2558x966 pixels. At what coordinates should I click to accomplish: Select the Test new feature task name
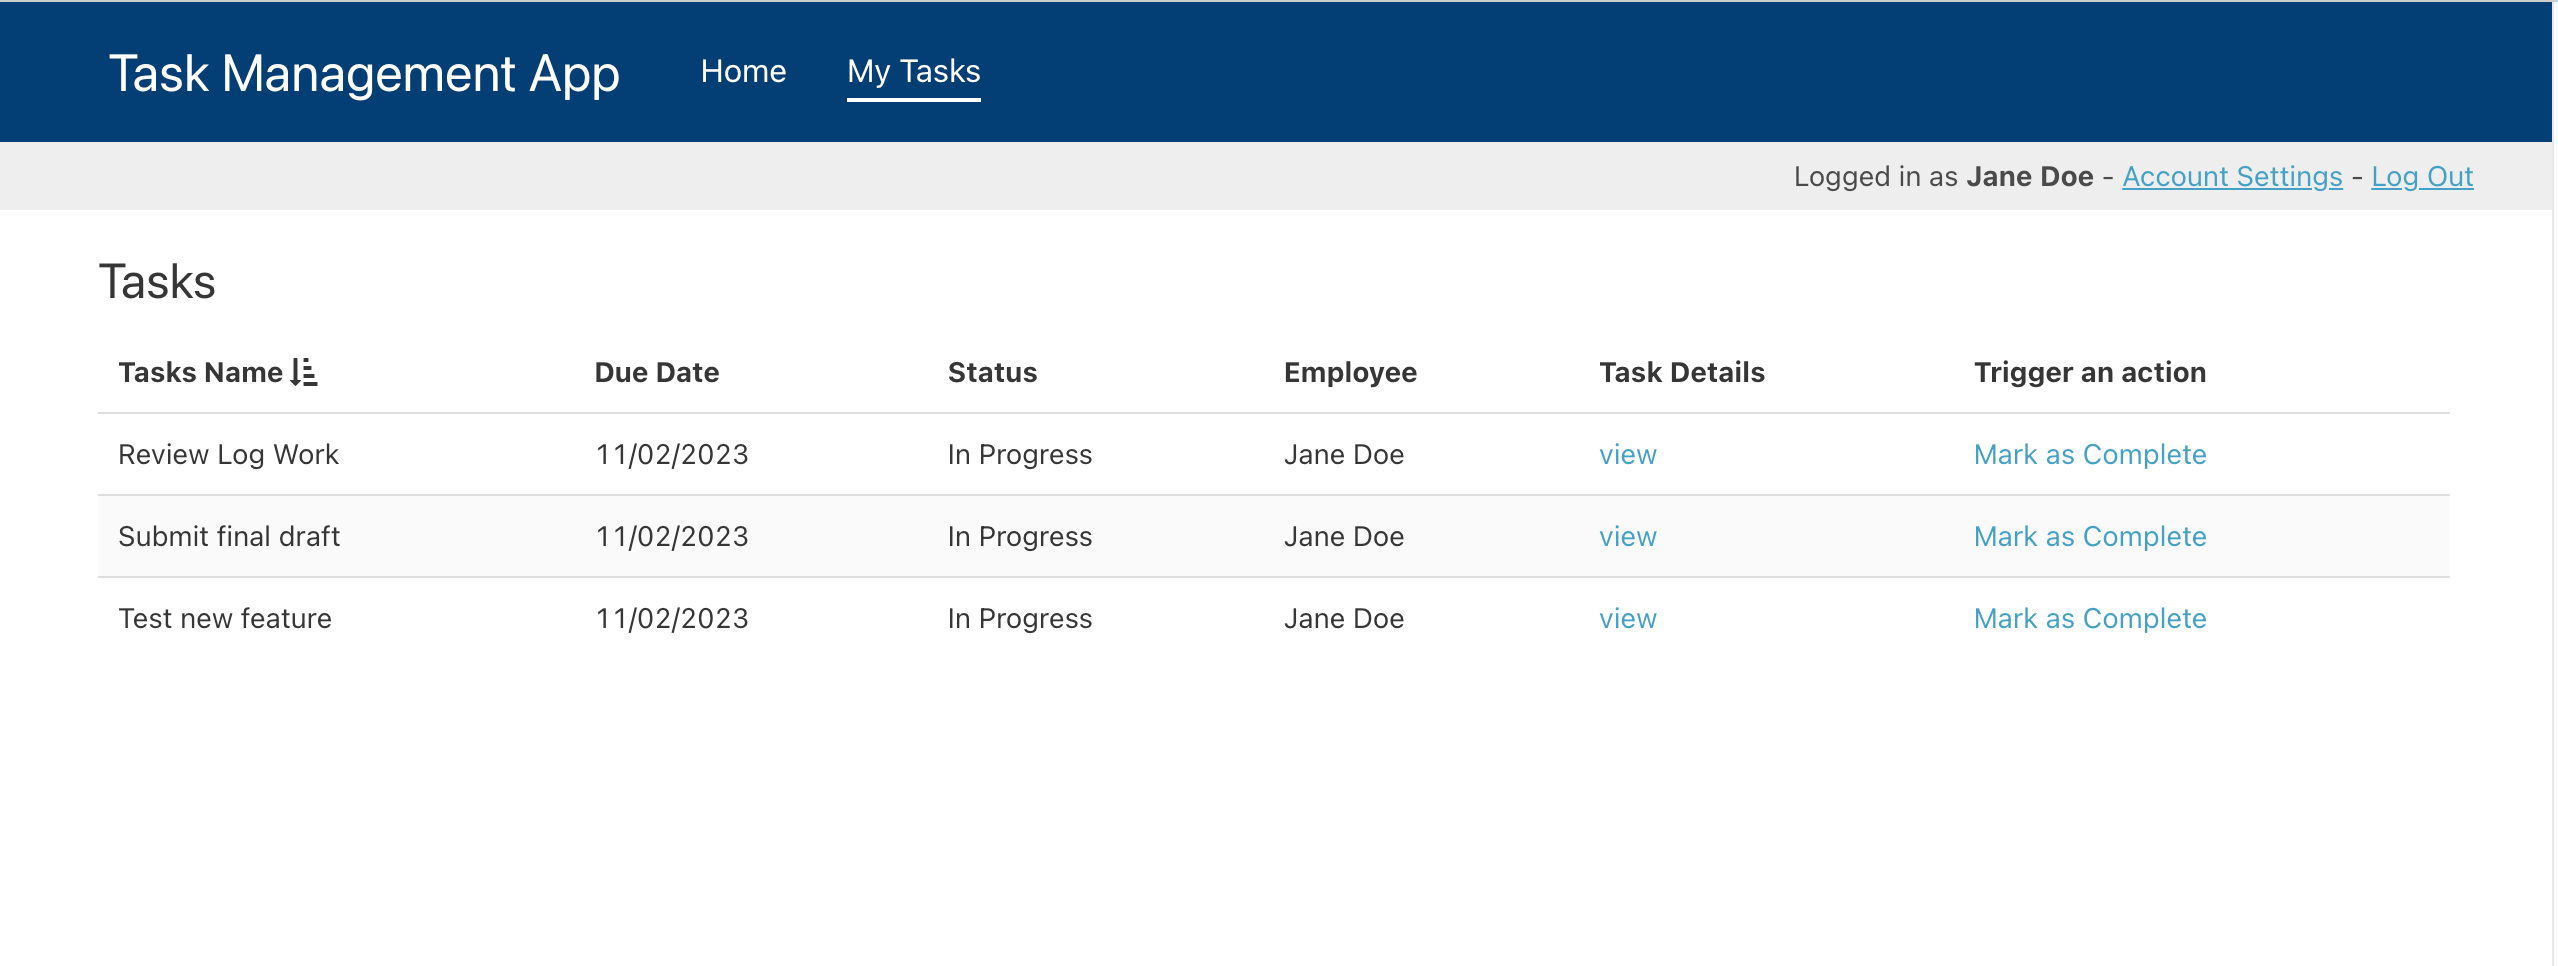pyautogui.click(x=225, y=618)
